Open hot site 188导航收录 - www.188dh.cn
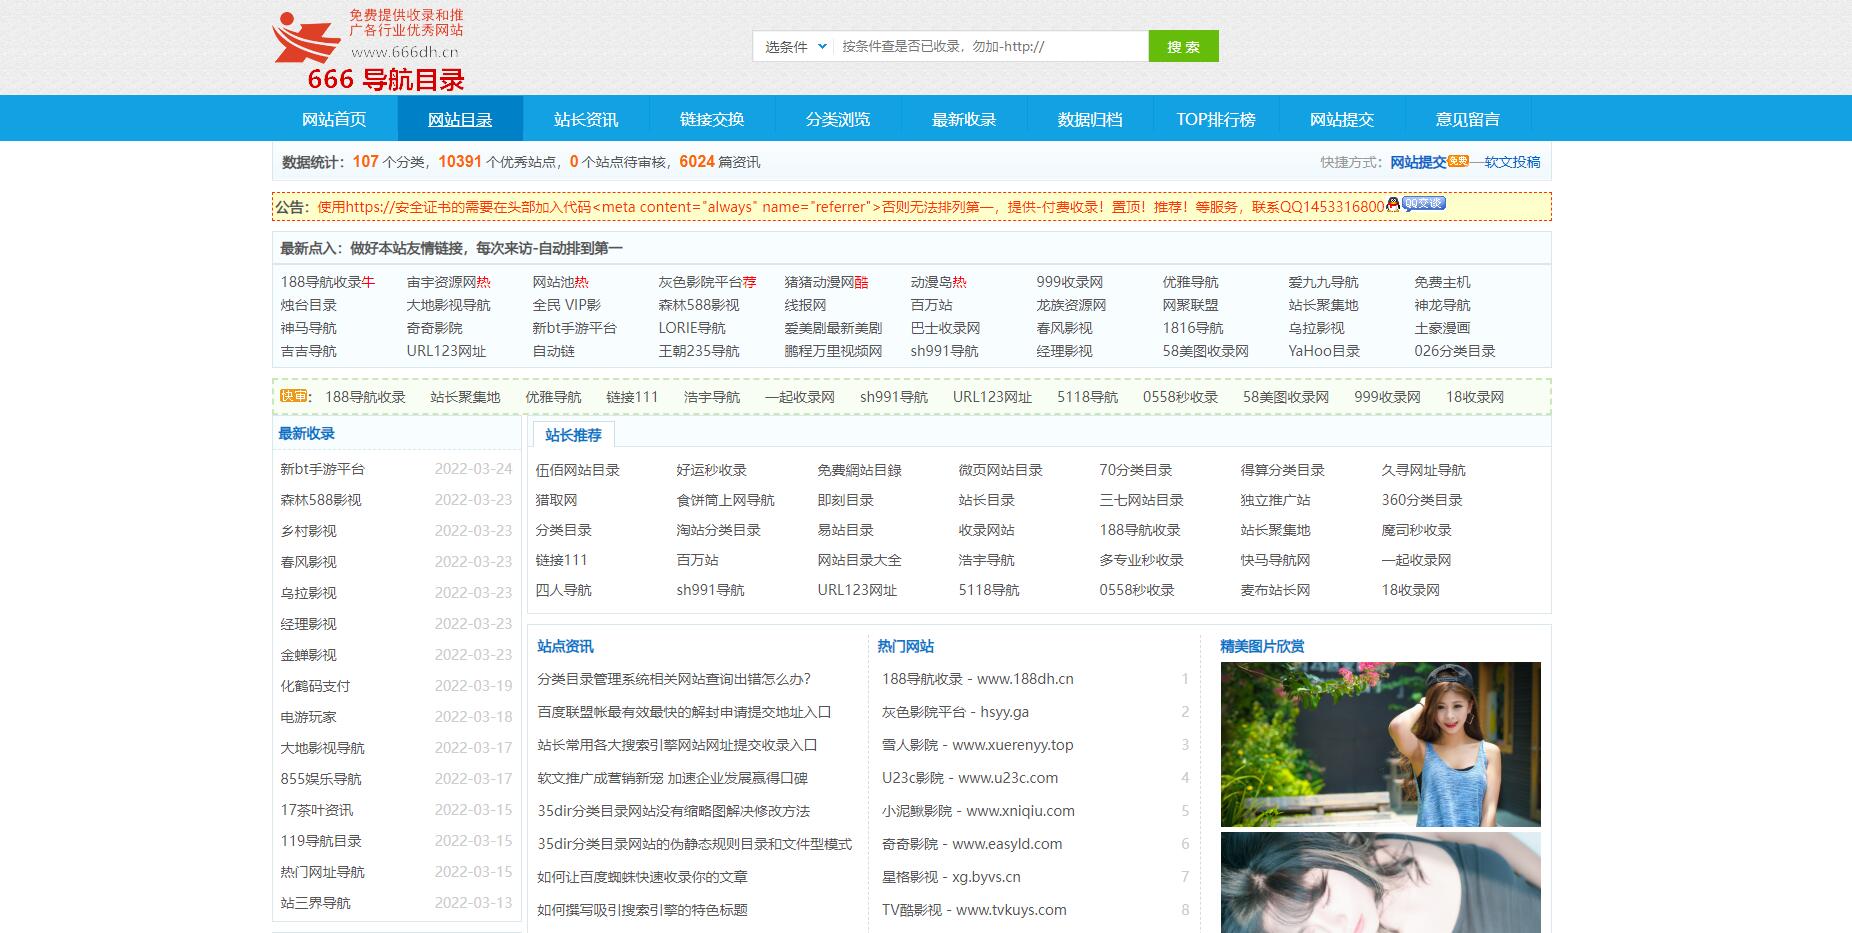The height and width of the screenshot is (933, 1852). 977,679
